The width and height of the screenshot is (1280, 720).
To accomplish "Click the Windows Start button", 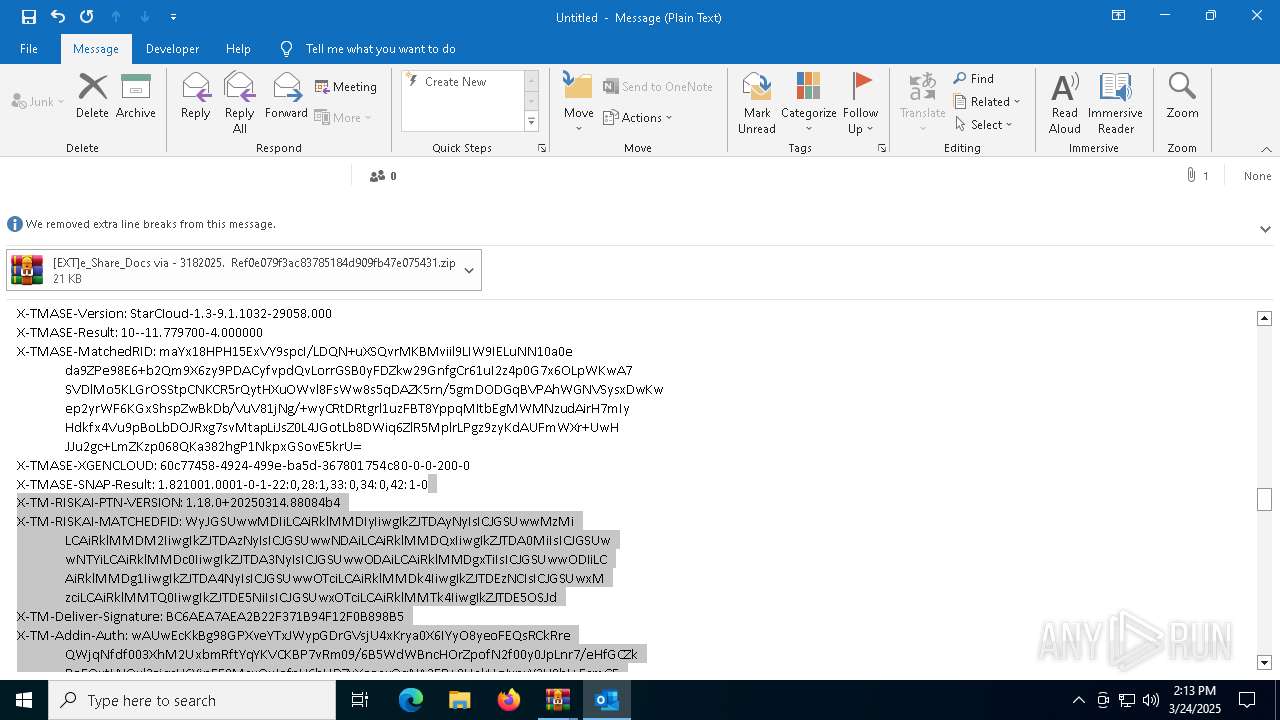I will point(24,700).
